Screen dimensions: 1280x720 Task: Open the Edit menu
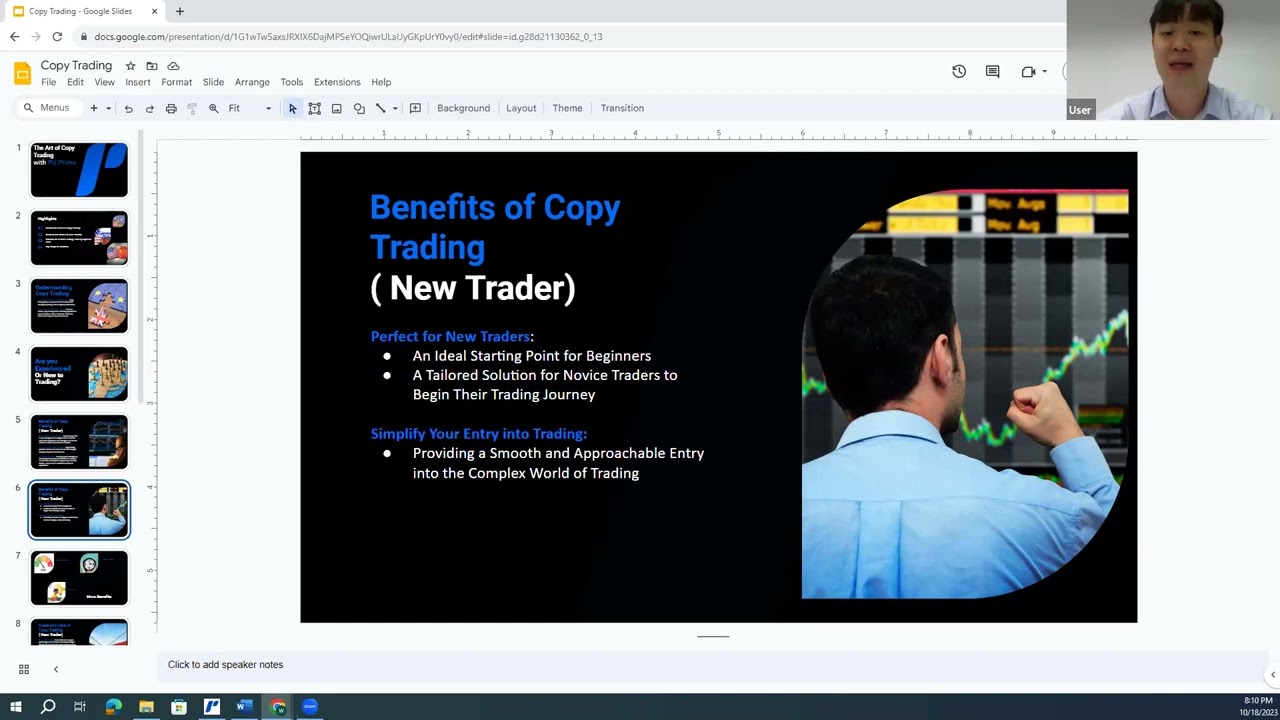(x=76, y=82)
